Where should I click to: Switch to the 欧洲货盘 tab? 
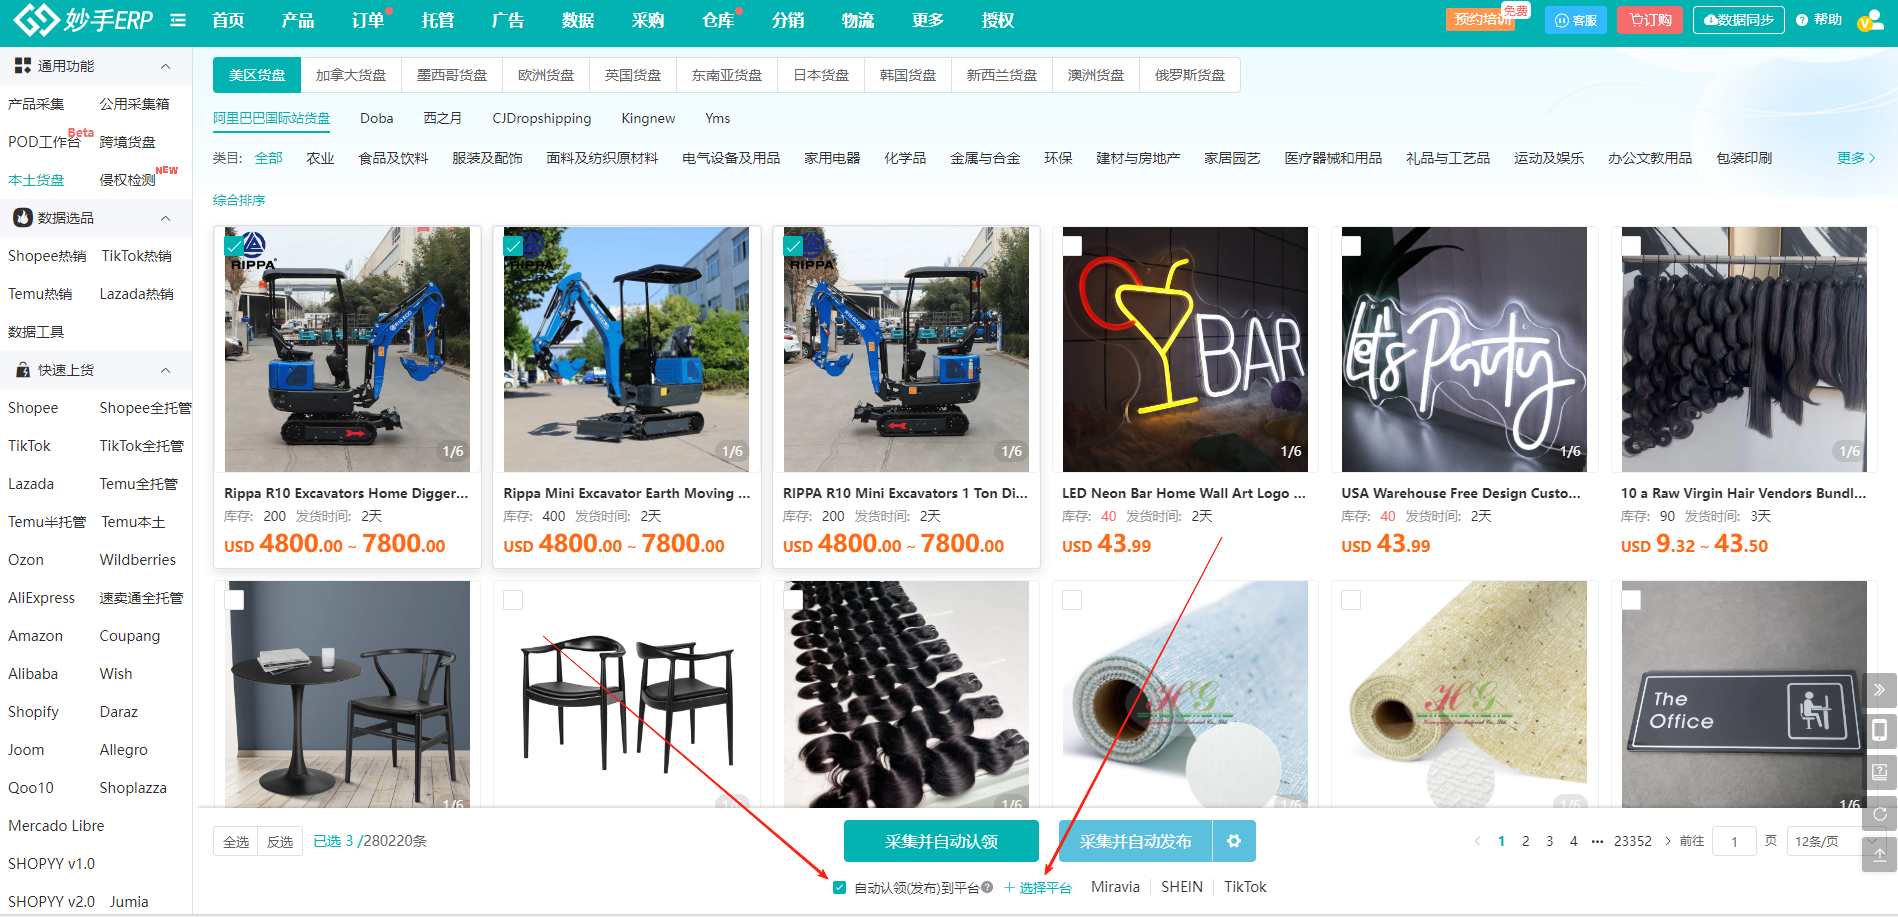pyautogui.click(x=546, y=75)
